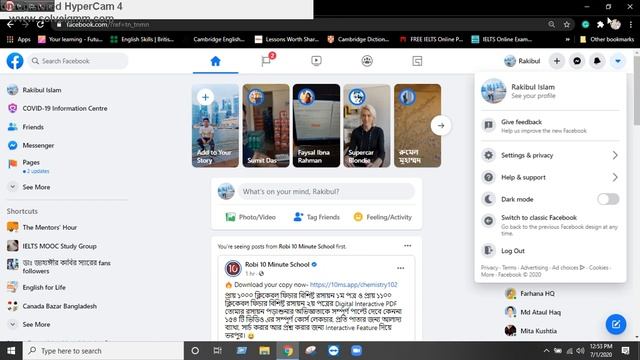Expand Settings & privacy submenu
The width and height of the screenshot is (640, 360).
click(550, 155)
